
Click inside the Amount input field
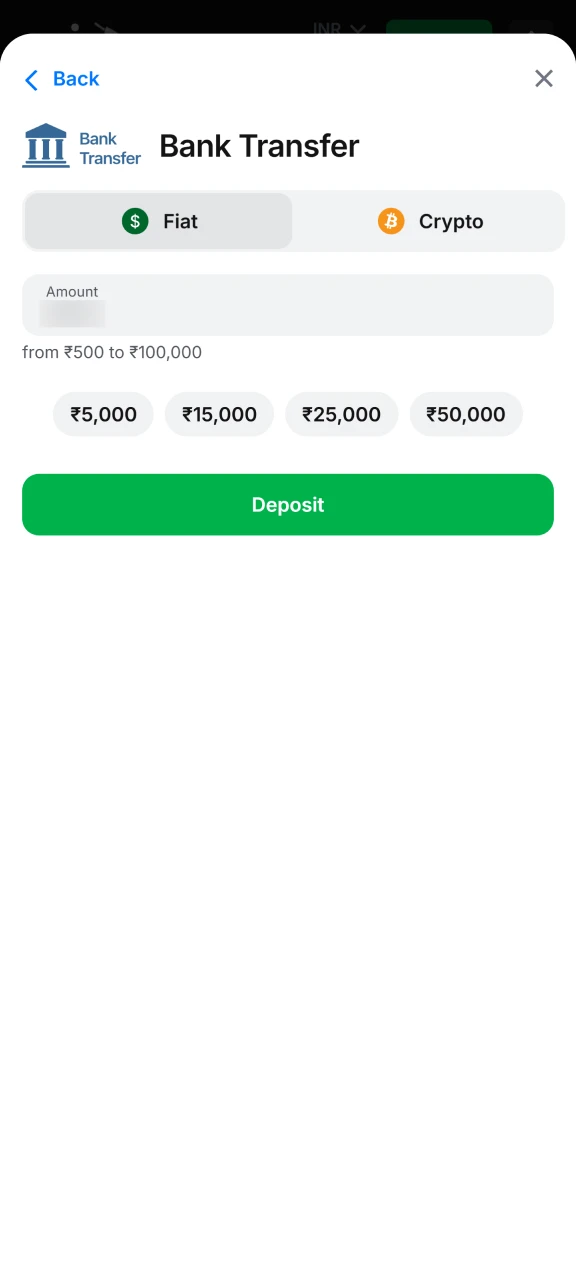point(288,305)
